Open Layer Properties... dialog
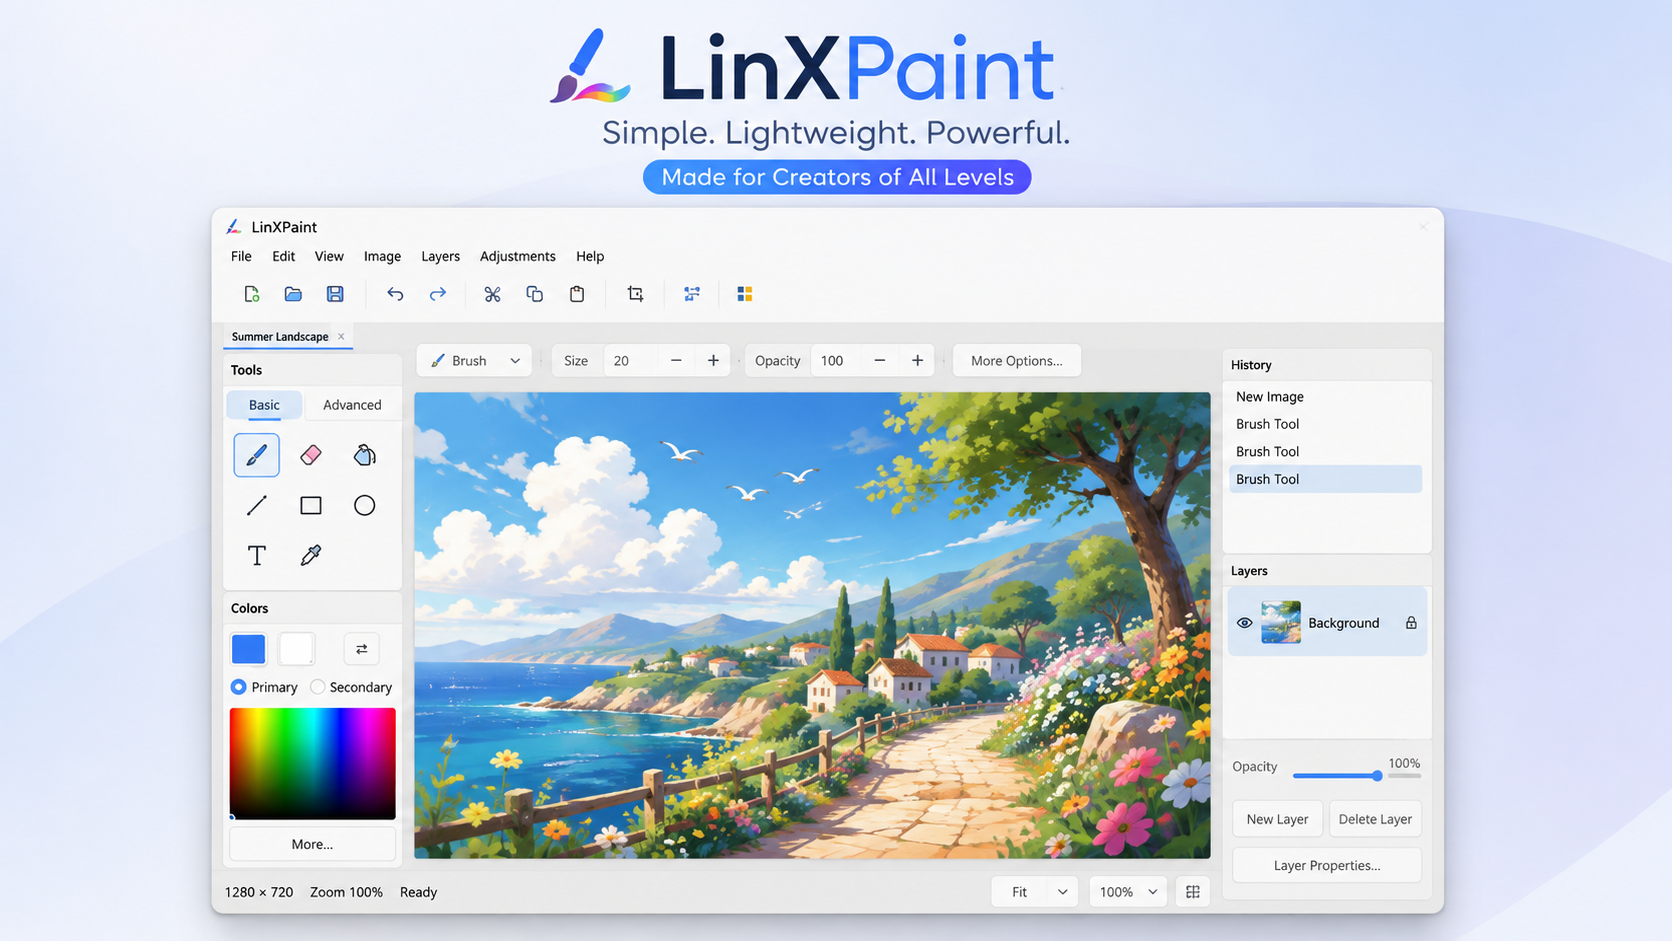 1327,865
